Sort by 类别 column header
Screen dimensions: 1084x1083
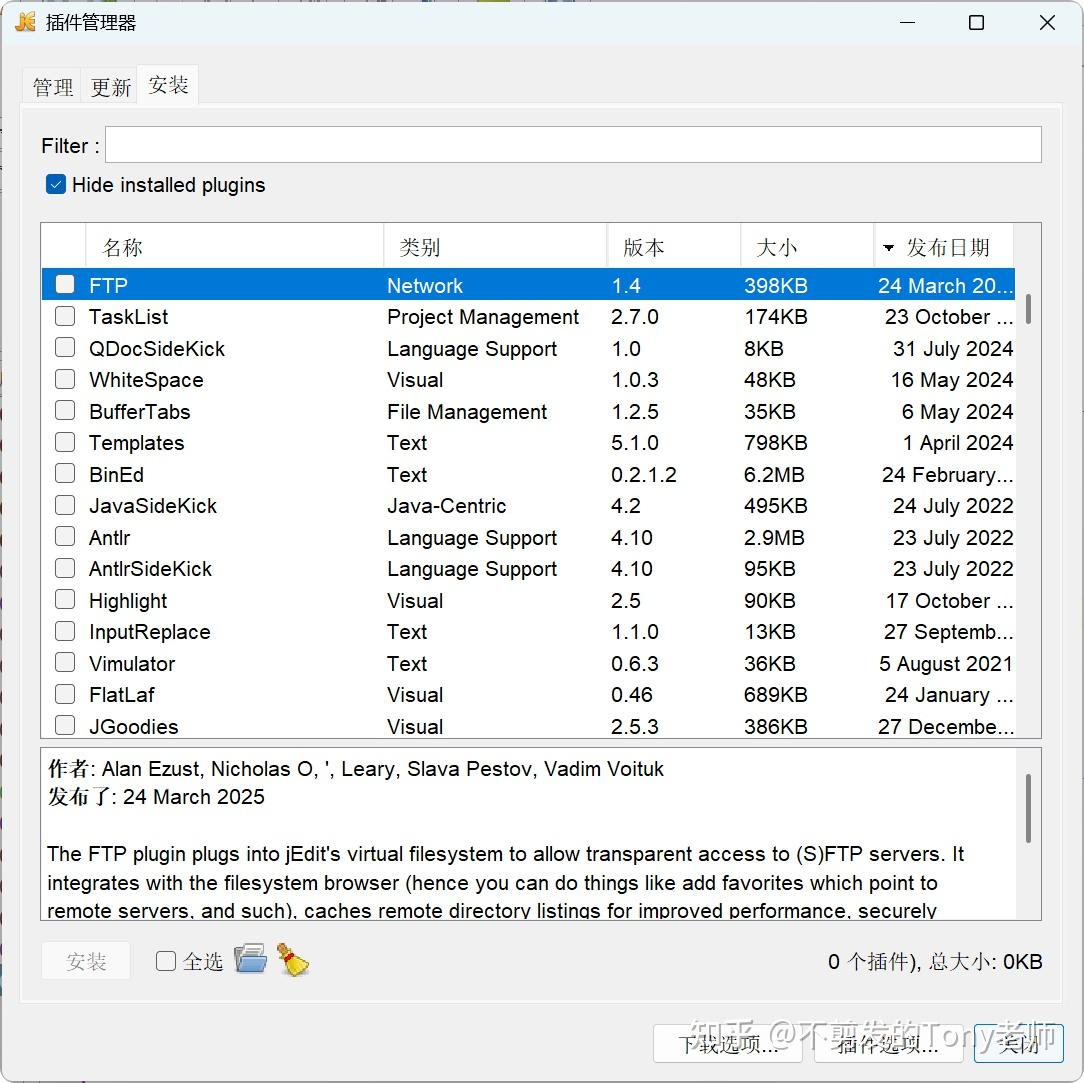tap(495, 247)
